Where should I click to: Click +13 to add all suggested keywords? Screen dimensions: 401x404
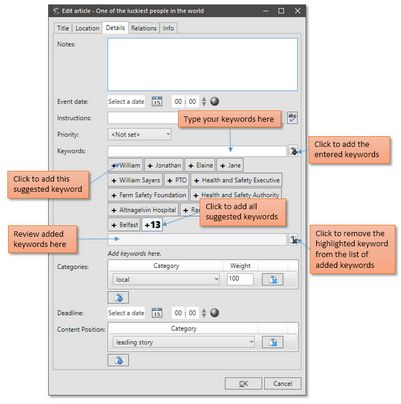pyautogui.click(x=152, y=225)
